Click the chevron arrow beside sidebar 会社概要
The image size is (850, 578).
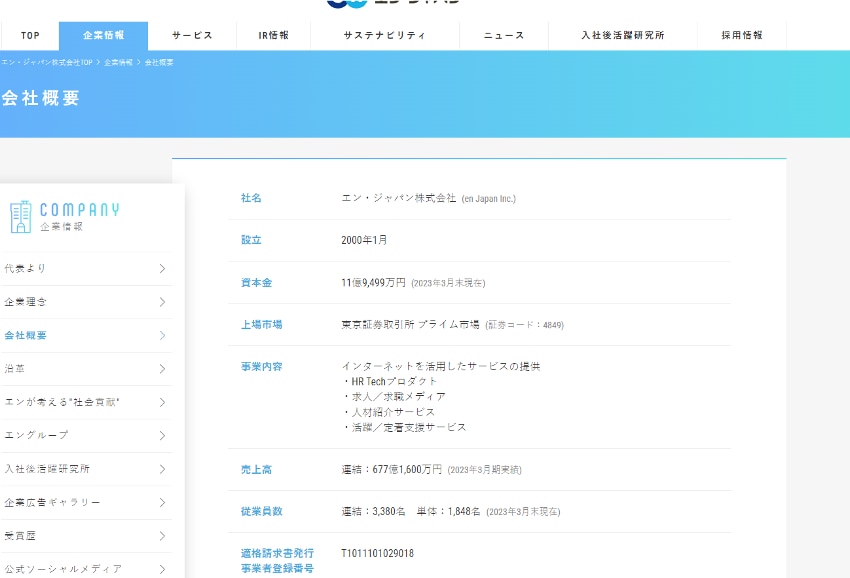[162, 336]
